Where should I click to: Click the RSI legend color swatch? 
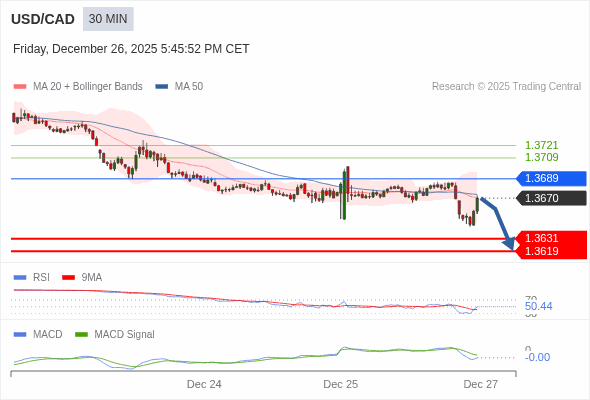tap(20, 278)
